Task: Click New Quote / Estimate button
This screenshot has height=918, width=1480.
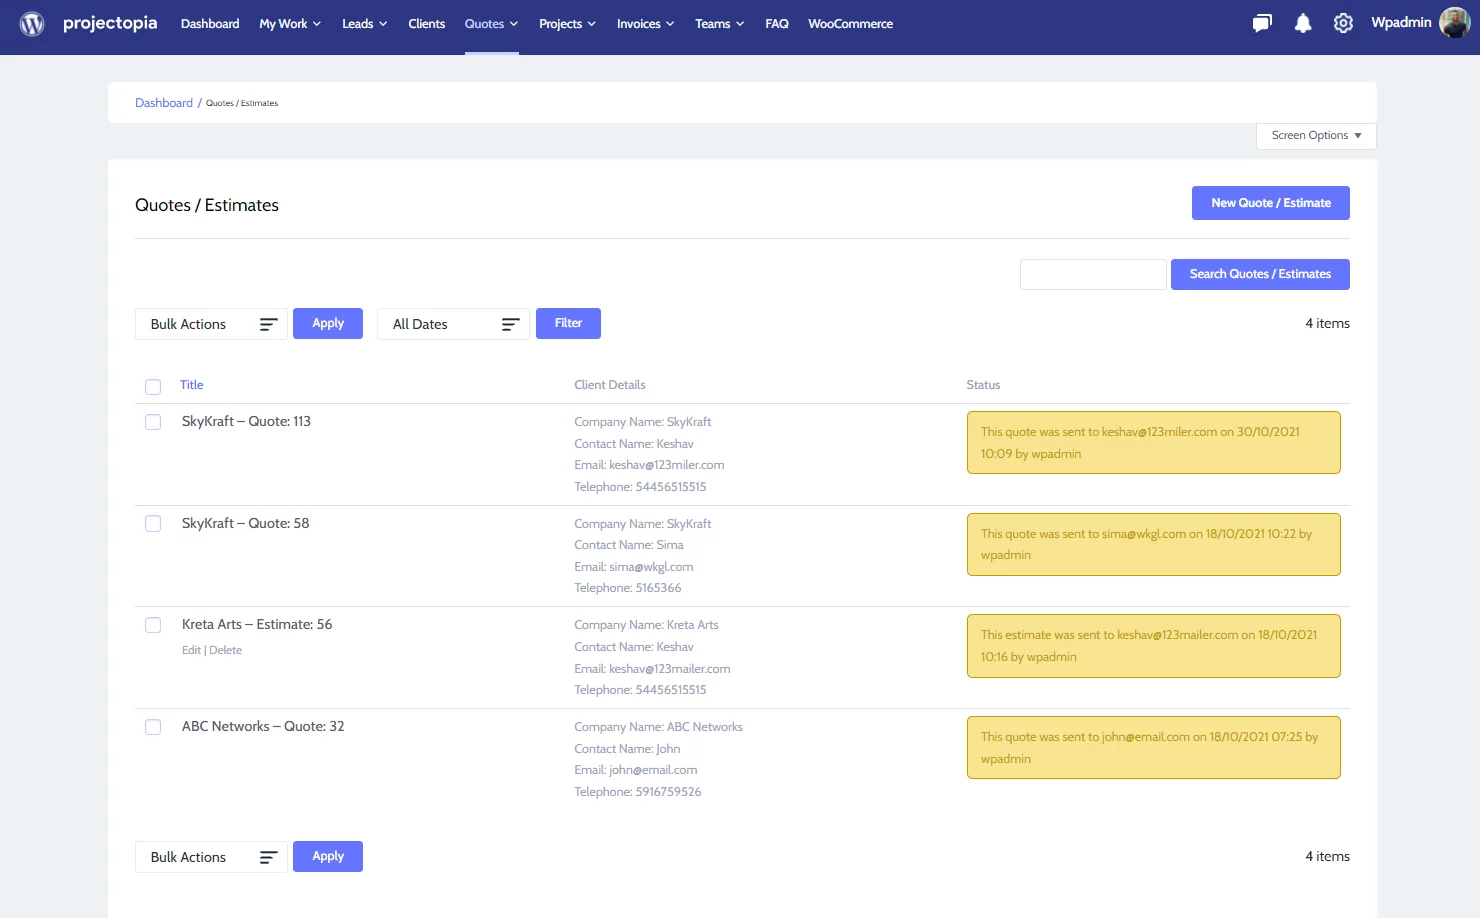Action: (1270, 203)
